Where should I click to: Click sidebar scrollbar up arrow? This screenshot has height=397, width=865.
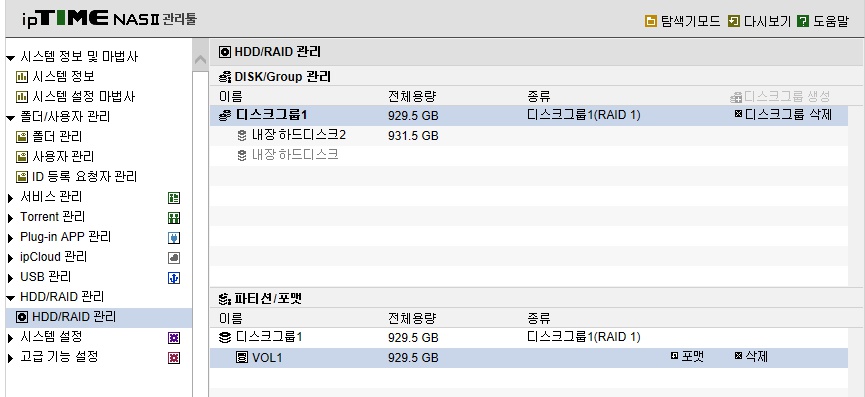[200, 60]
